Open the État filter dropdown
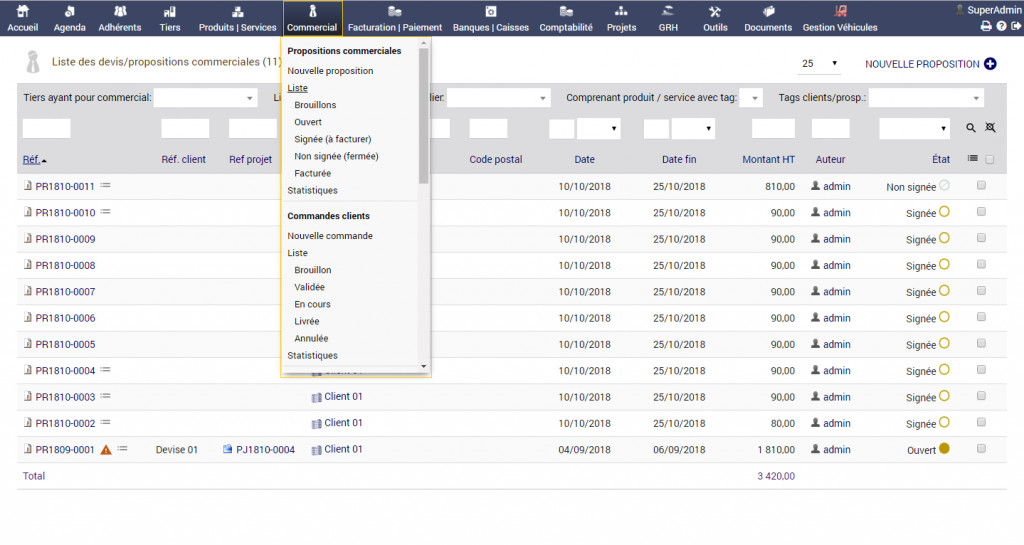This screenshot has height=545, width=1024. (x=914, y=129)
